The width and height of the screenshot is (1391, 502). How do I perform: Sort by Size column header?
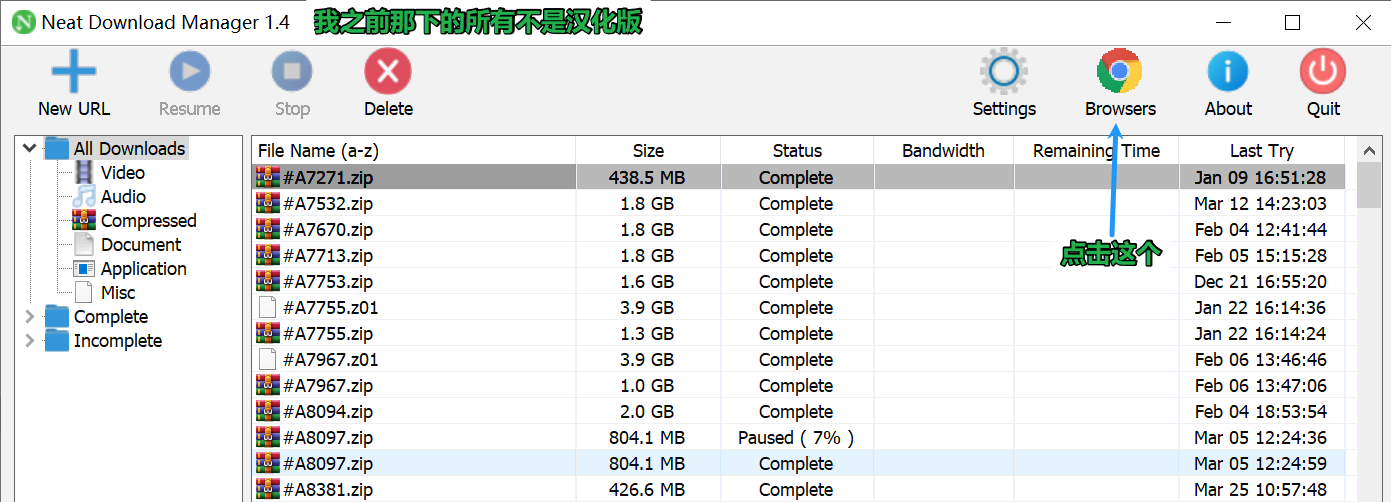648,151
